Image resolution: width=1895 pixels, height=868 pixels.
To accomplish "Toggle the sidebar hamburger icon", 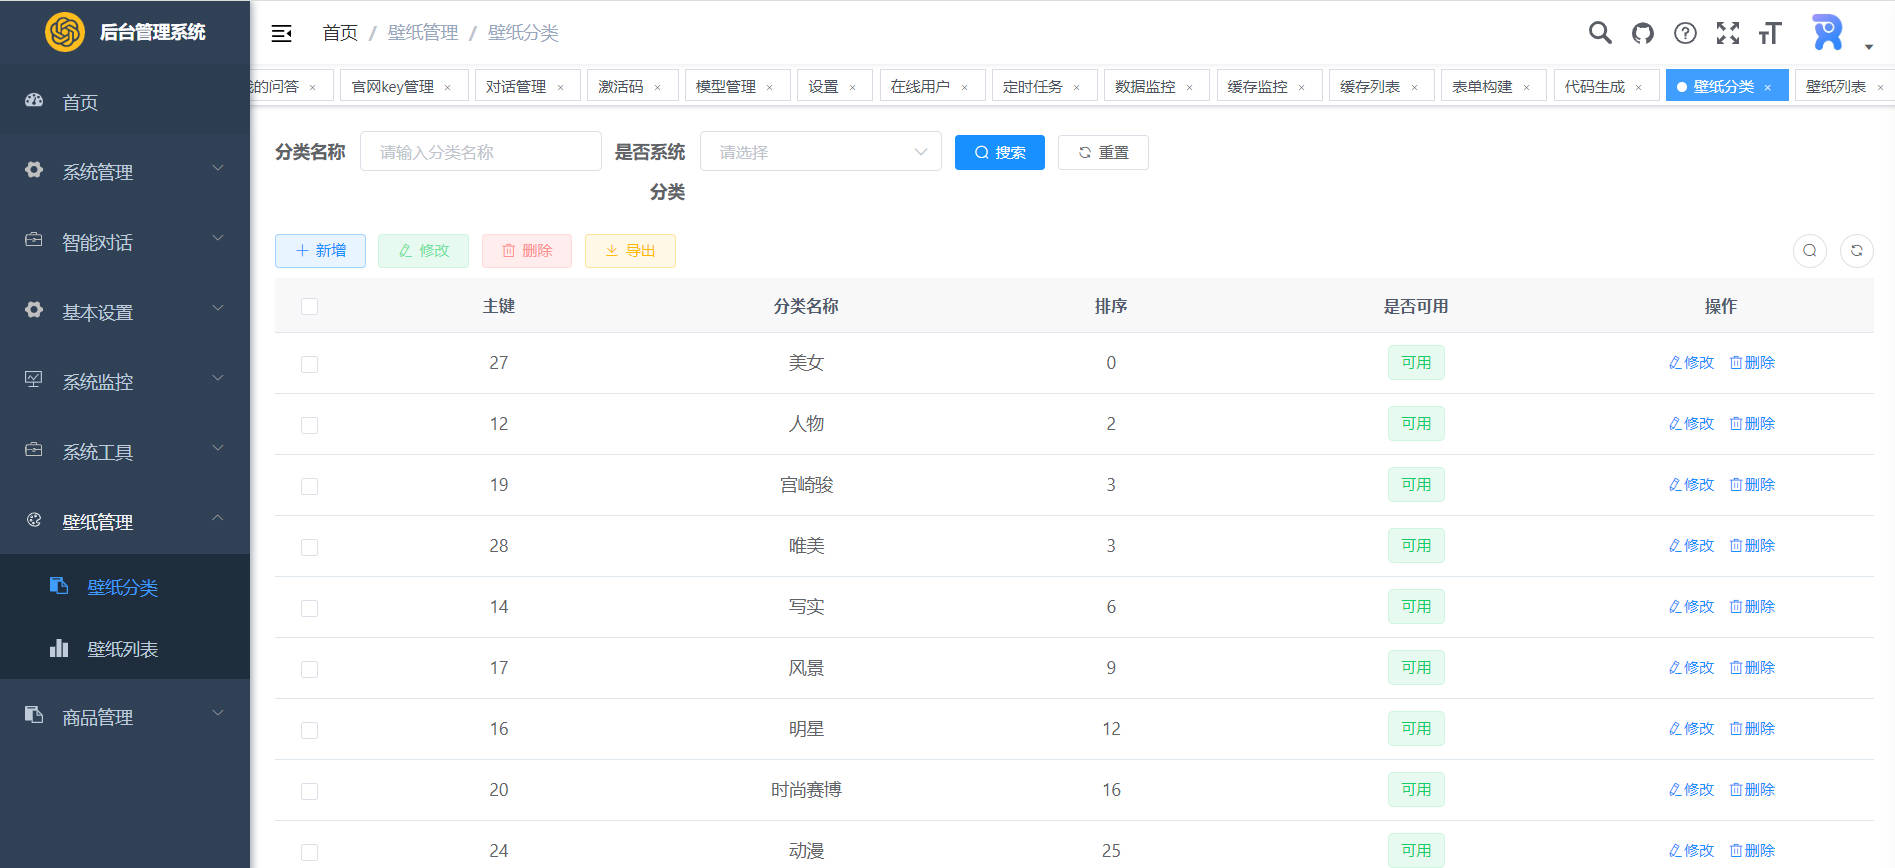I will (282, 33).
